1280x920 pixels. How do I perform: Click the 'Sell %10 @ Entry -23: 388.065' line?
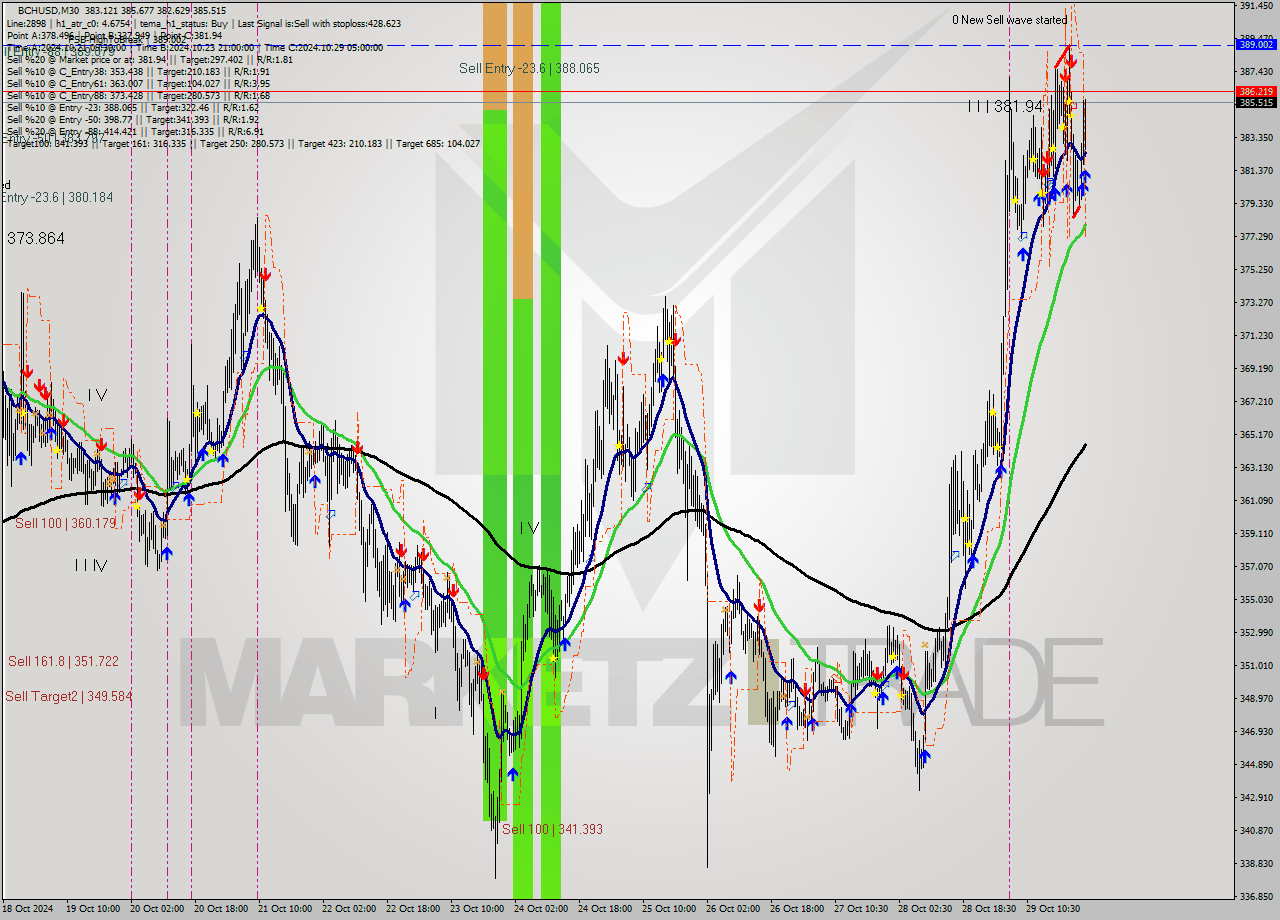[132, 108]
